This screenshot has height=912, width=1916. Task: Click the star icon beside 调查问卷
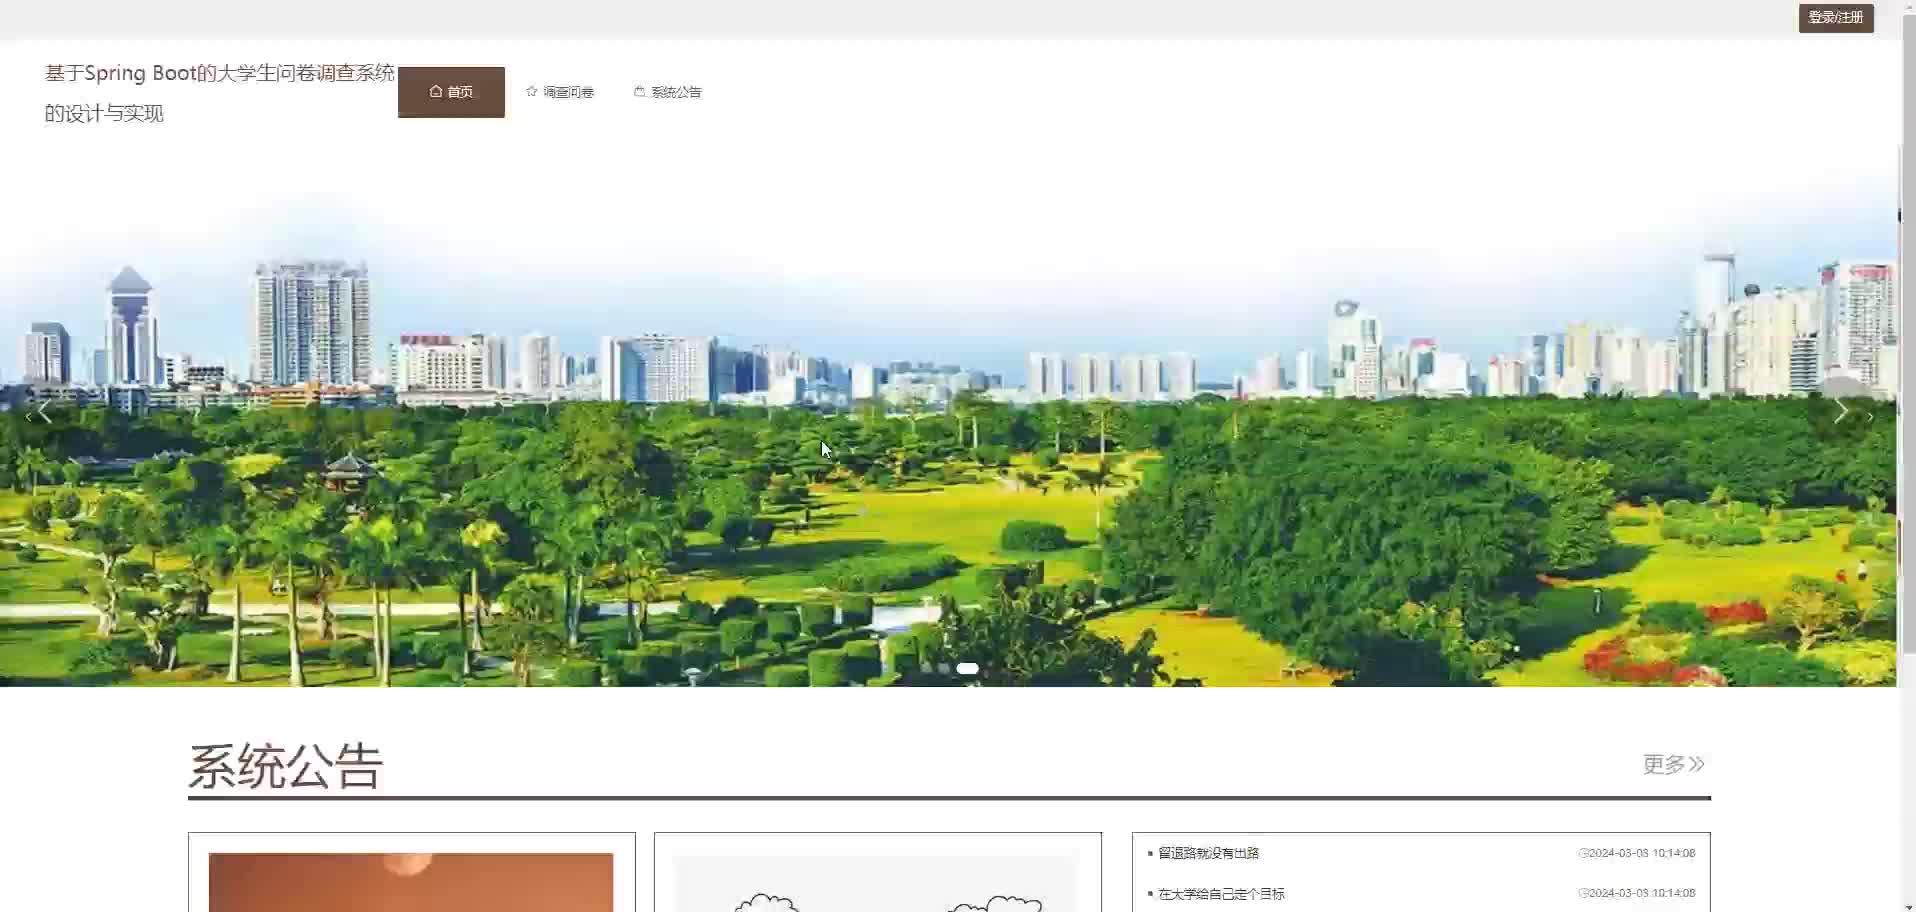coord(531,91)
